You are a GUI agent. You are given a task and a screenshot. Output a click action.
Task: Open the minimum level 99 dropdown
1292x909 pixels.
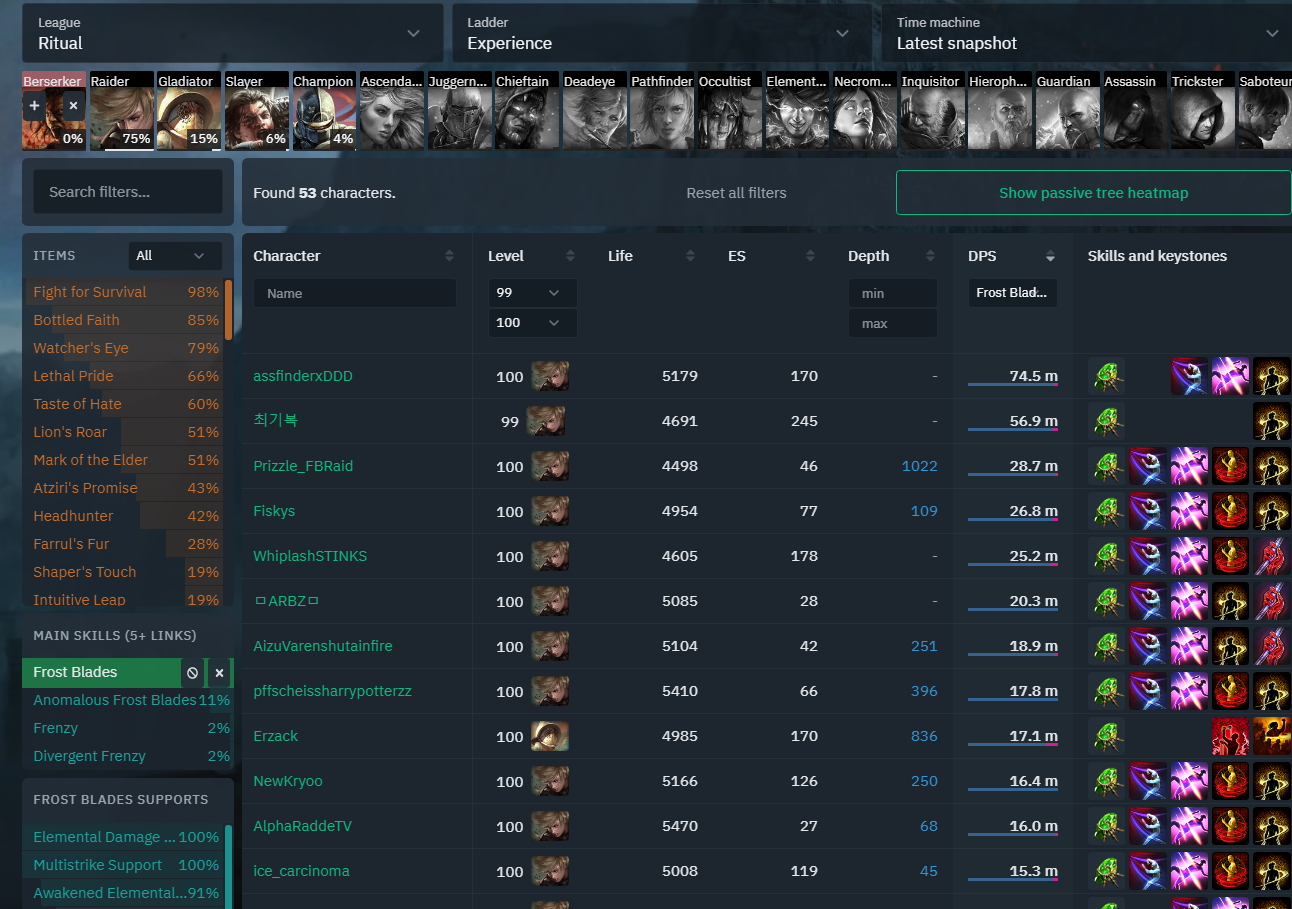coord(532,293)
